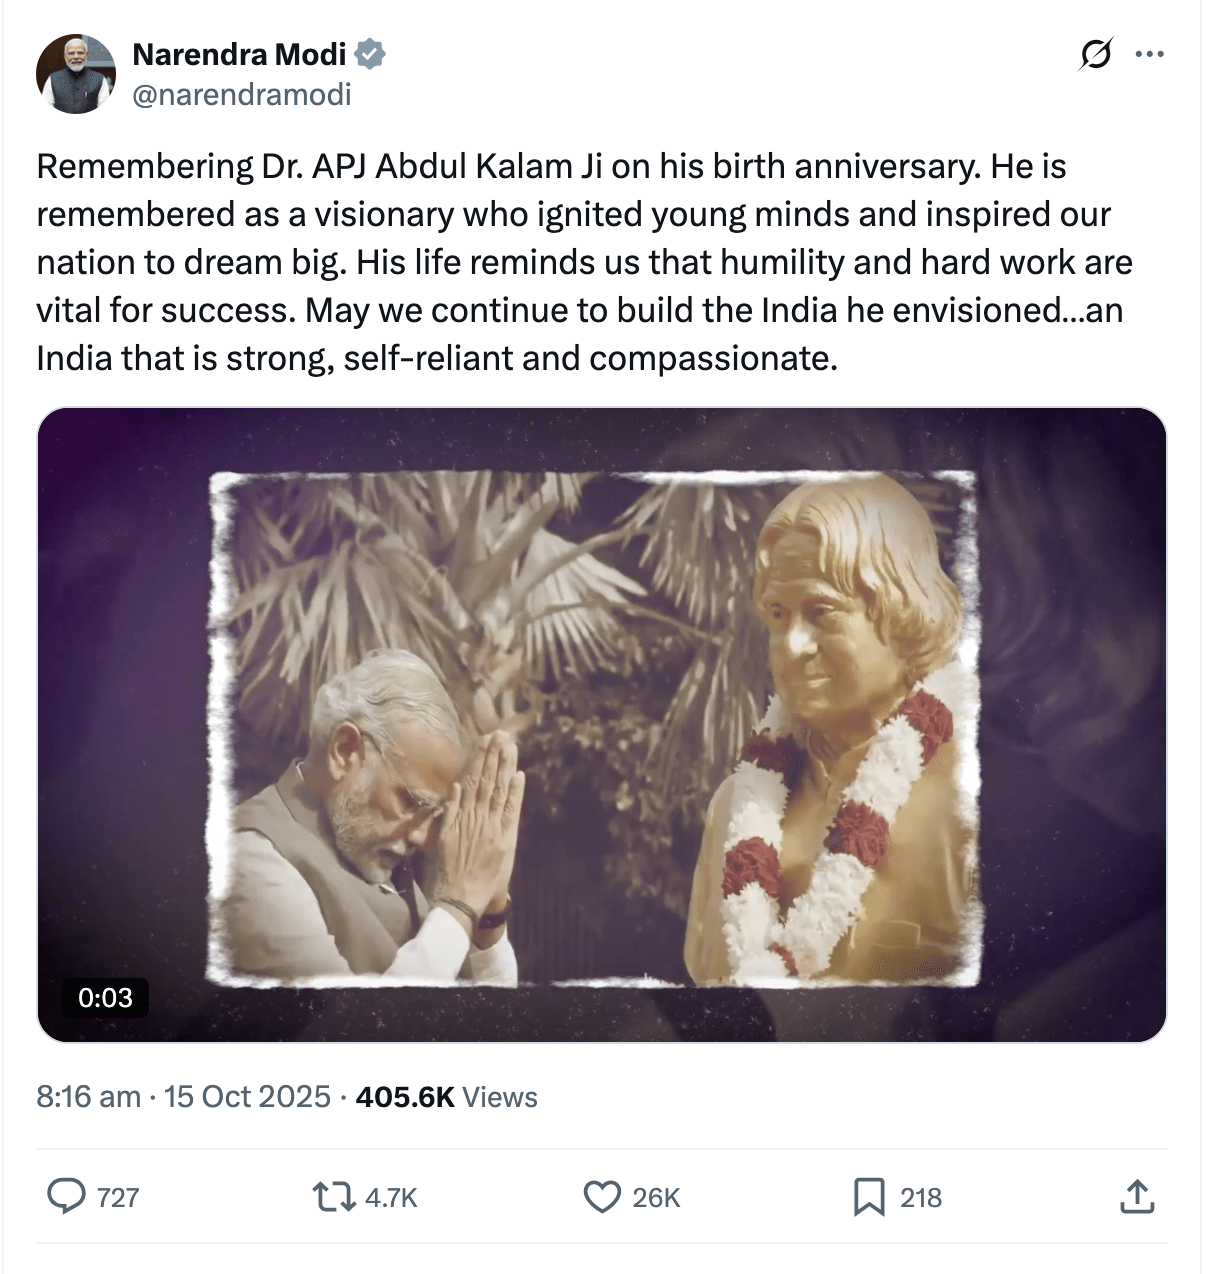1206x1274 pixels.
Task: Open the 8:16 am 15 Oct 2025 timestamp
Action: pyautogui.click(x=183, y=1097)
